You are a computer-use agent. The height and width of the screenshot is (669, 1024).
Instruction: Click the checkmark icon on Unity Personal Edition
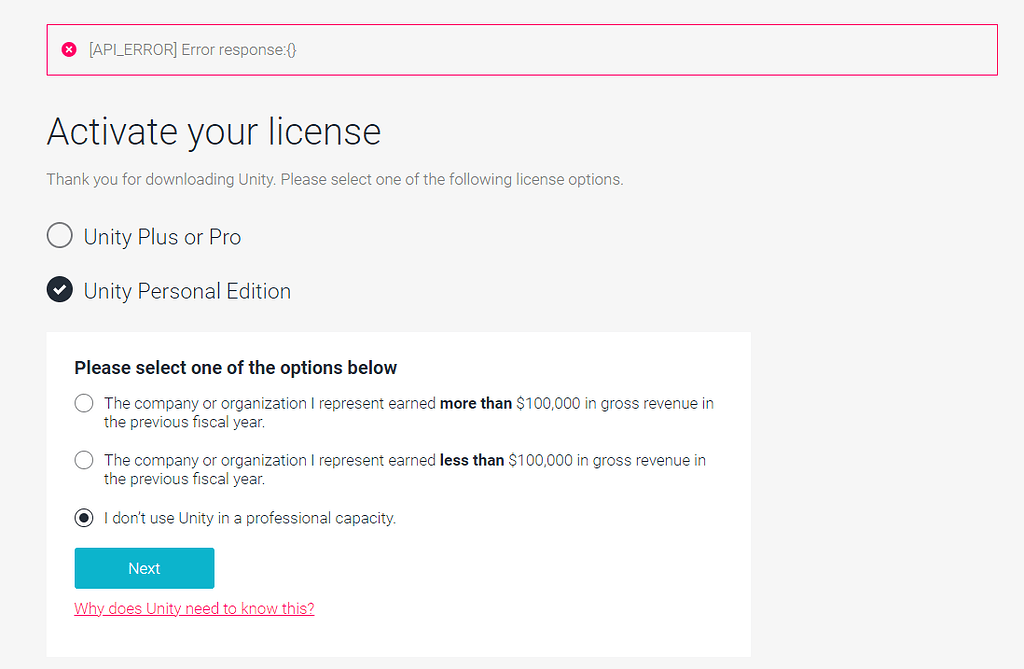coord(59,289)
